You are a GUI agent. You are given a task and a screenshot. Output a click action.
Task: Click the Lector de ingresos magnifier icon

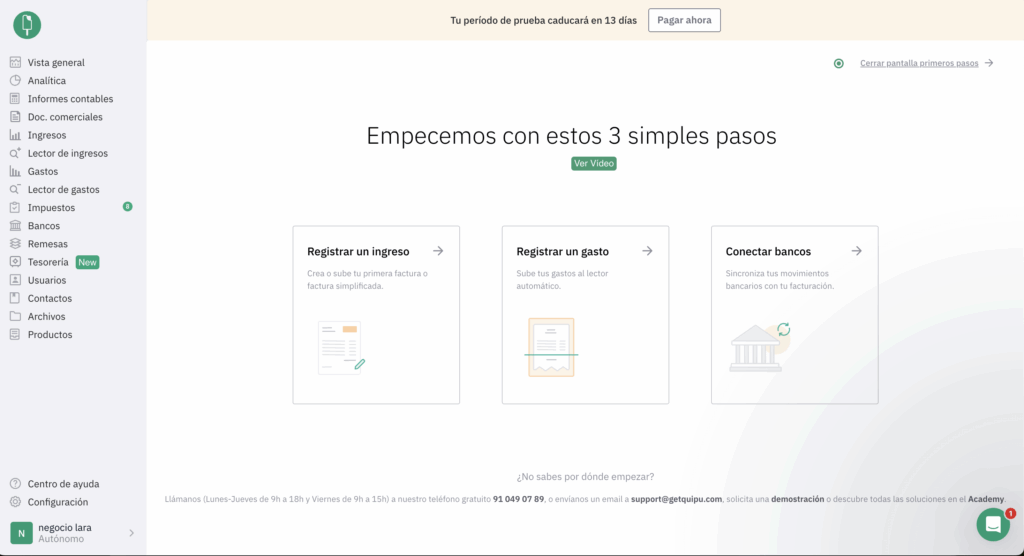coord(15,153)
